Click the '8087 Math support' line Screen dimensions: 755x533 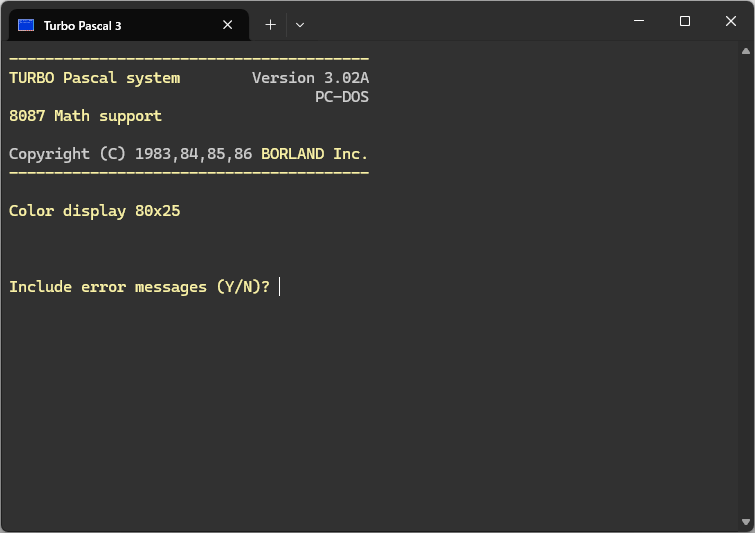[85, 116]
